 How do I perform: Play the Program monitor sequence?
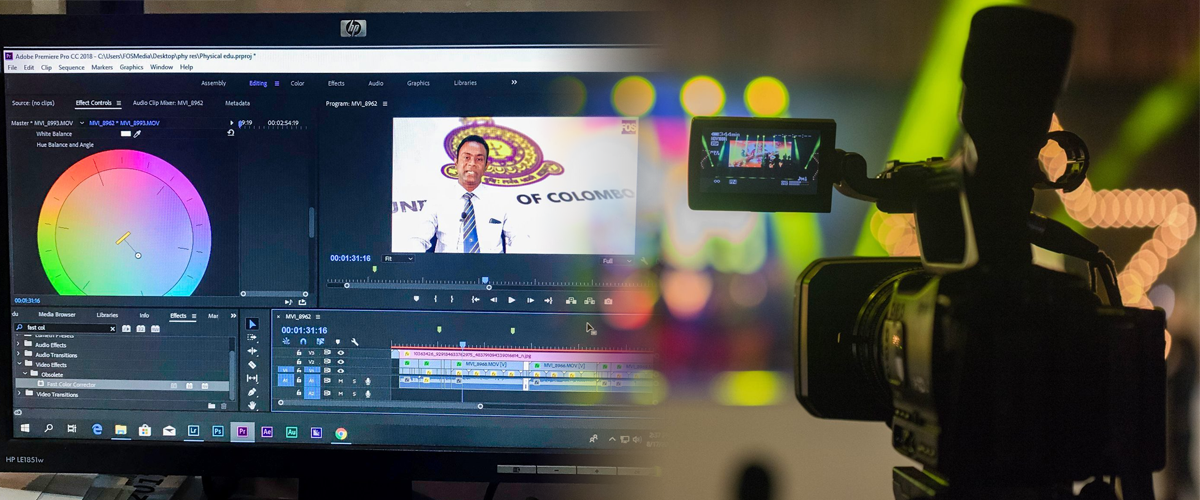click(512, 300)
